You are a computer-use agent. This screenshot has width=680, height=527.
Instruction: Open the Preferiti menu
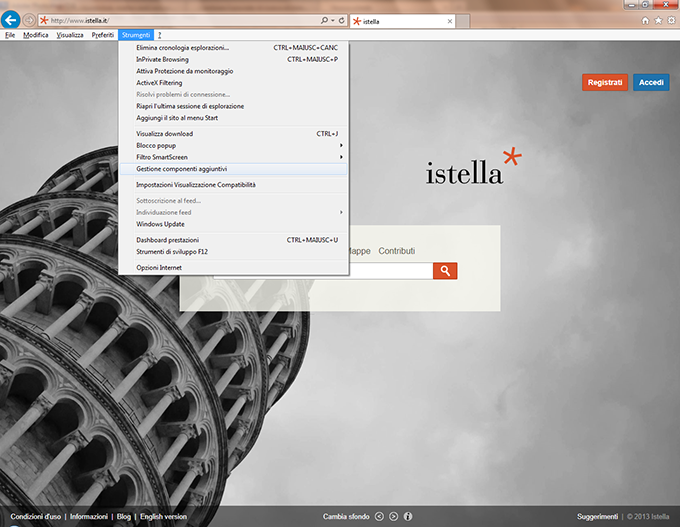click(103, 35)
